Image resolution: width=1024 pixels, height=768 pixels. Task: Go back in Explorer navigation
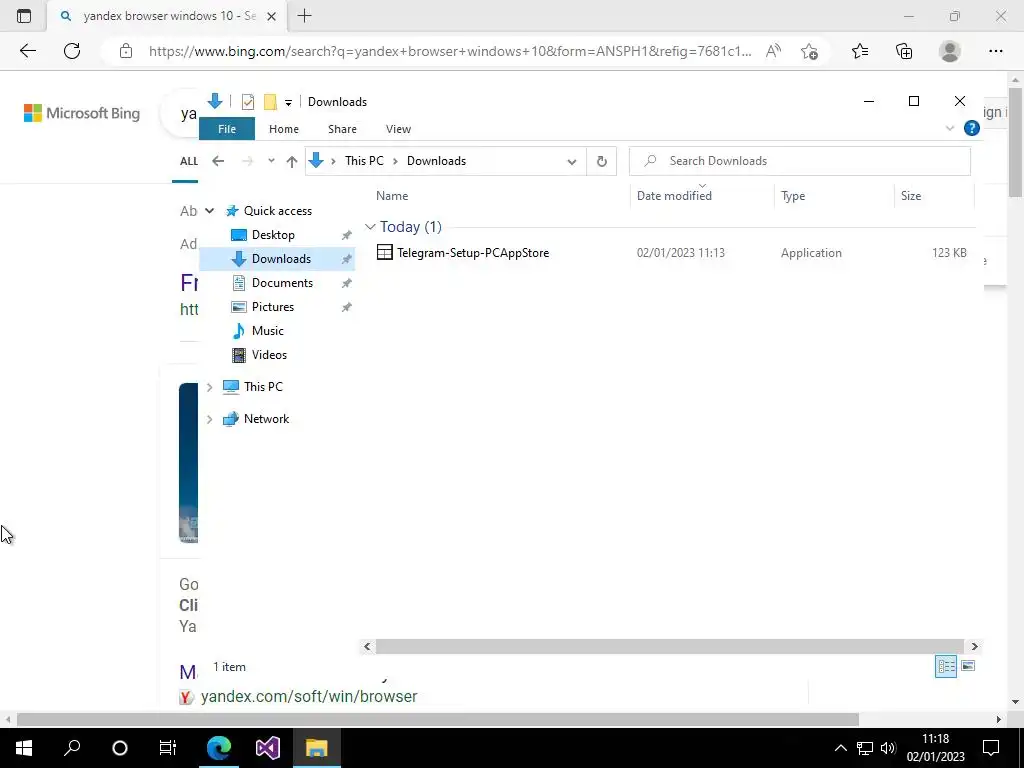tap(218, 161)
